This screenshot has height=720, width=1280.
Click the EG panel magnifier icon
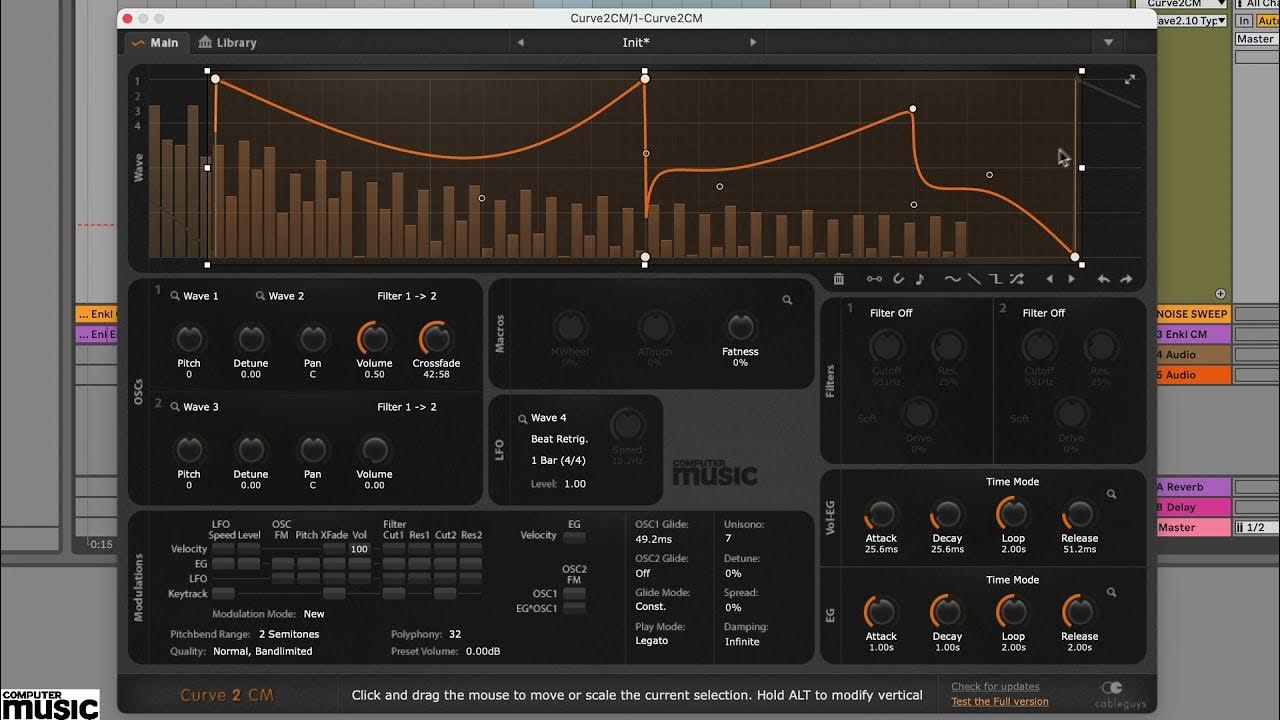click(x=1111, y=592)
